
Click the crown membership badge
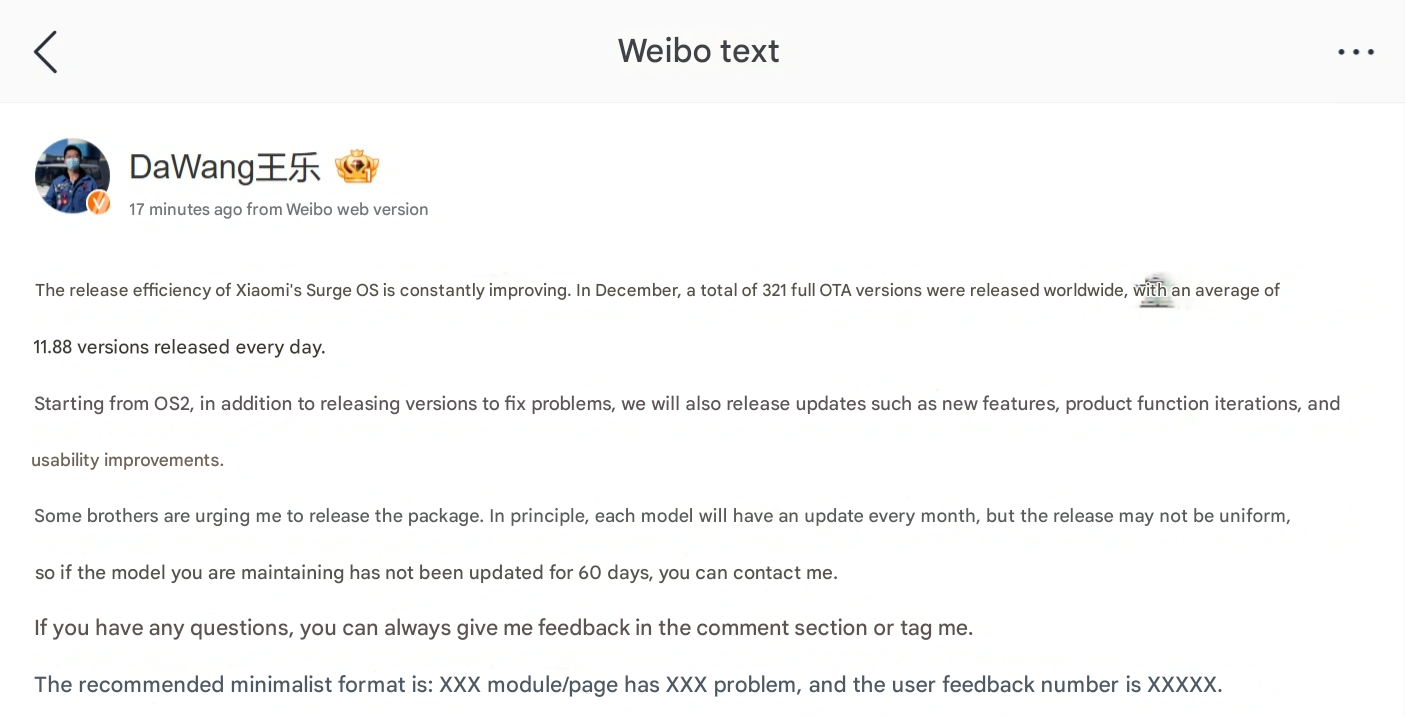pyautogui.click(x=357, y=167)
